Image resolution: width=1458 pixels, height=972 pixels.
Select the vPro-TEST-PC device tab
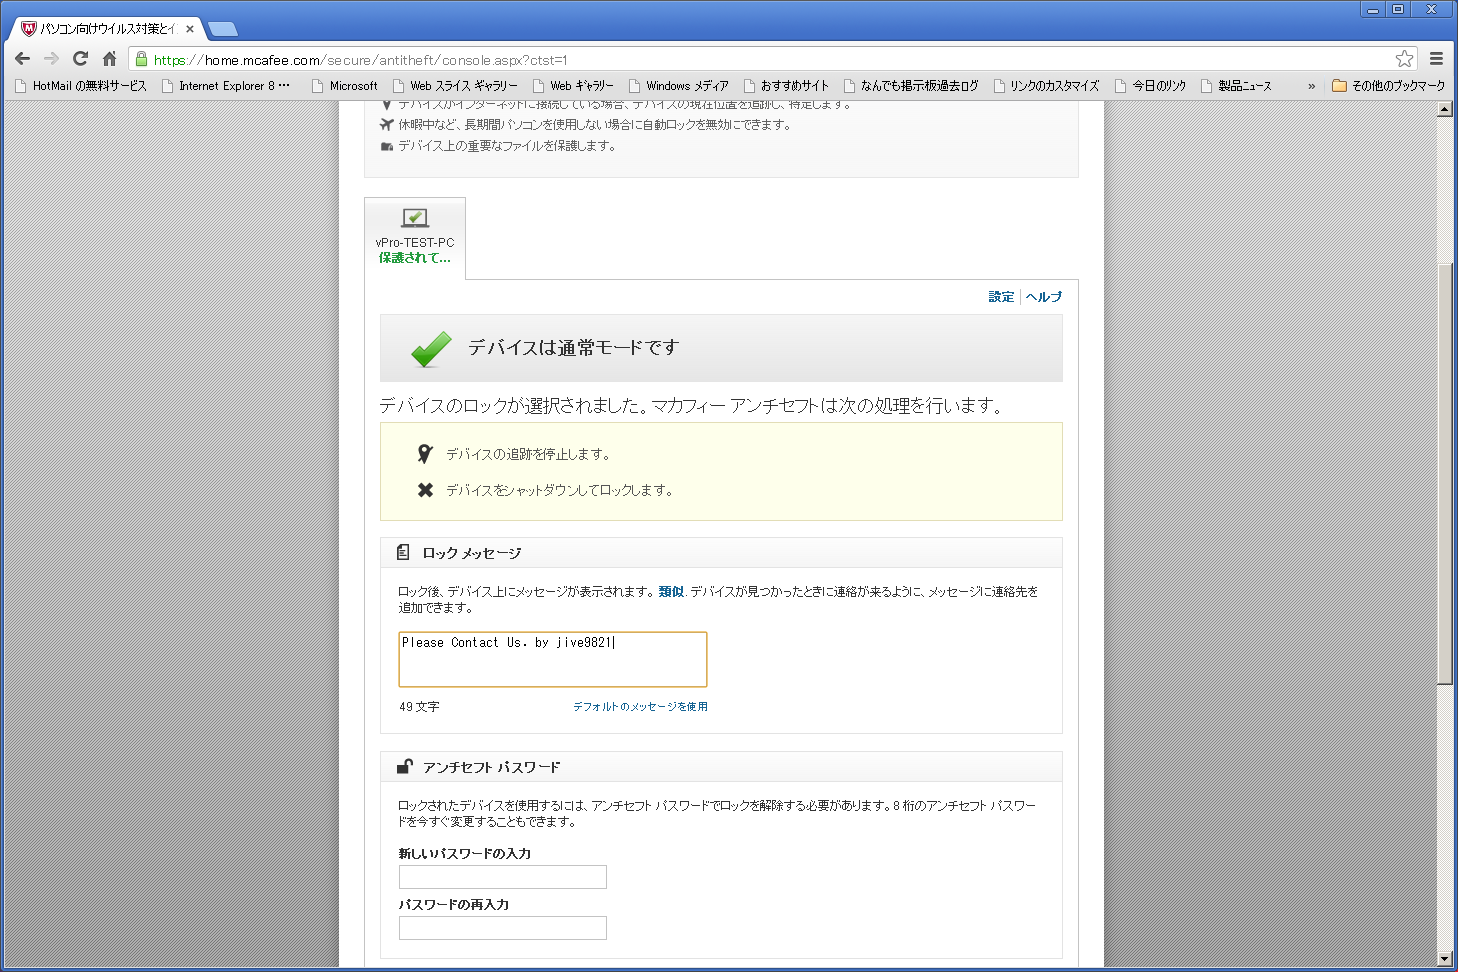(415, 238)
